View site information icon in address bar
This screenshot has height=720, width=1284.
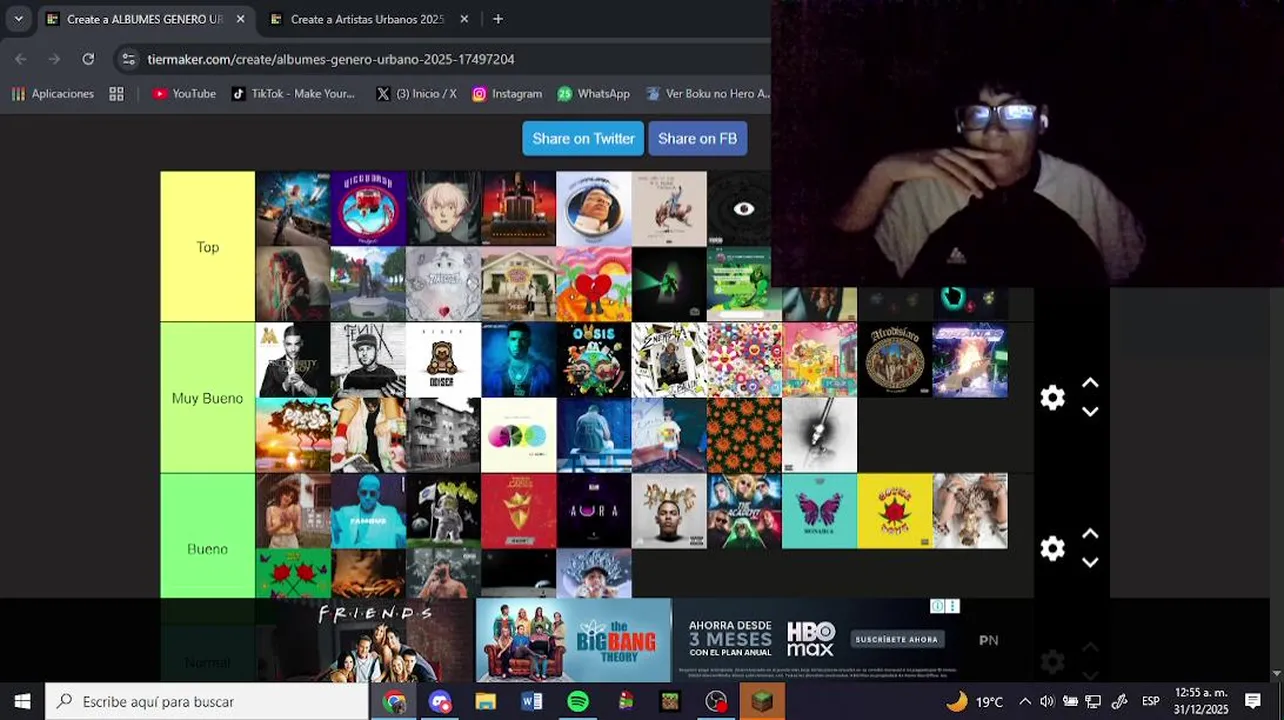pyautogui.click(x=128, y=59)
